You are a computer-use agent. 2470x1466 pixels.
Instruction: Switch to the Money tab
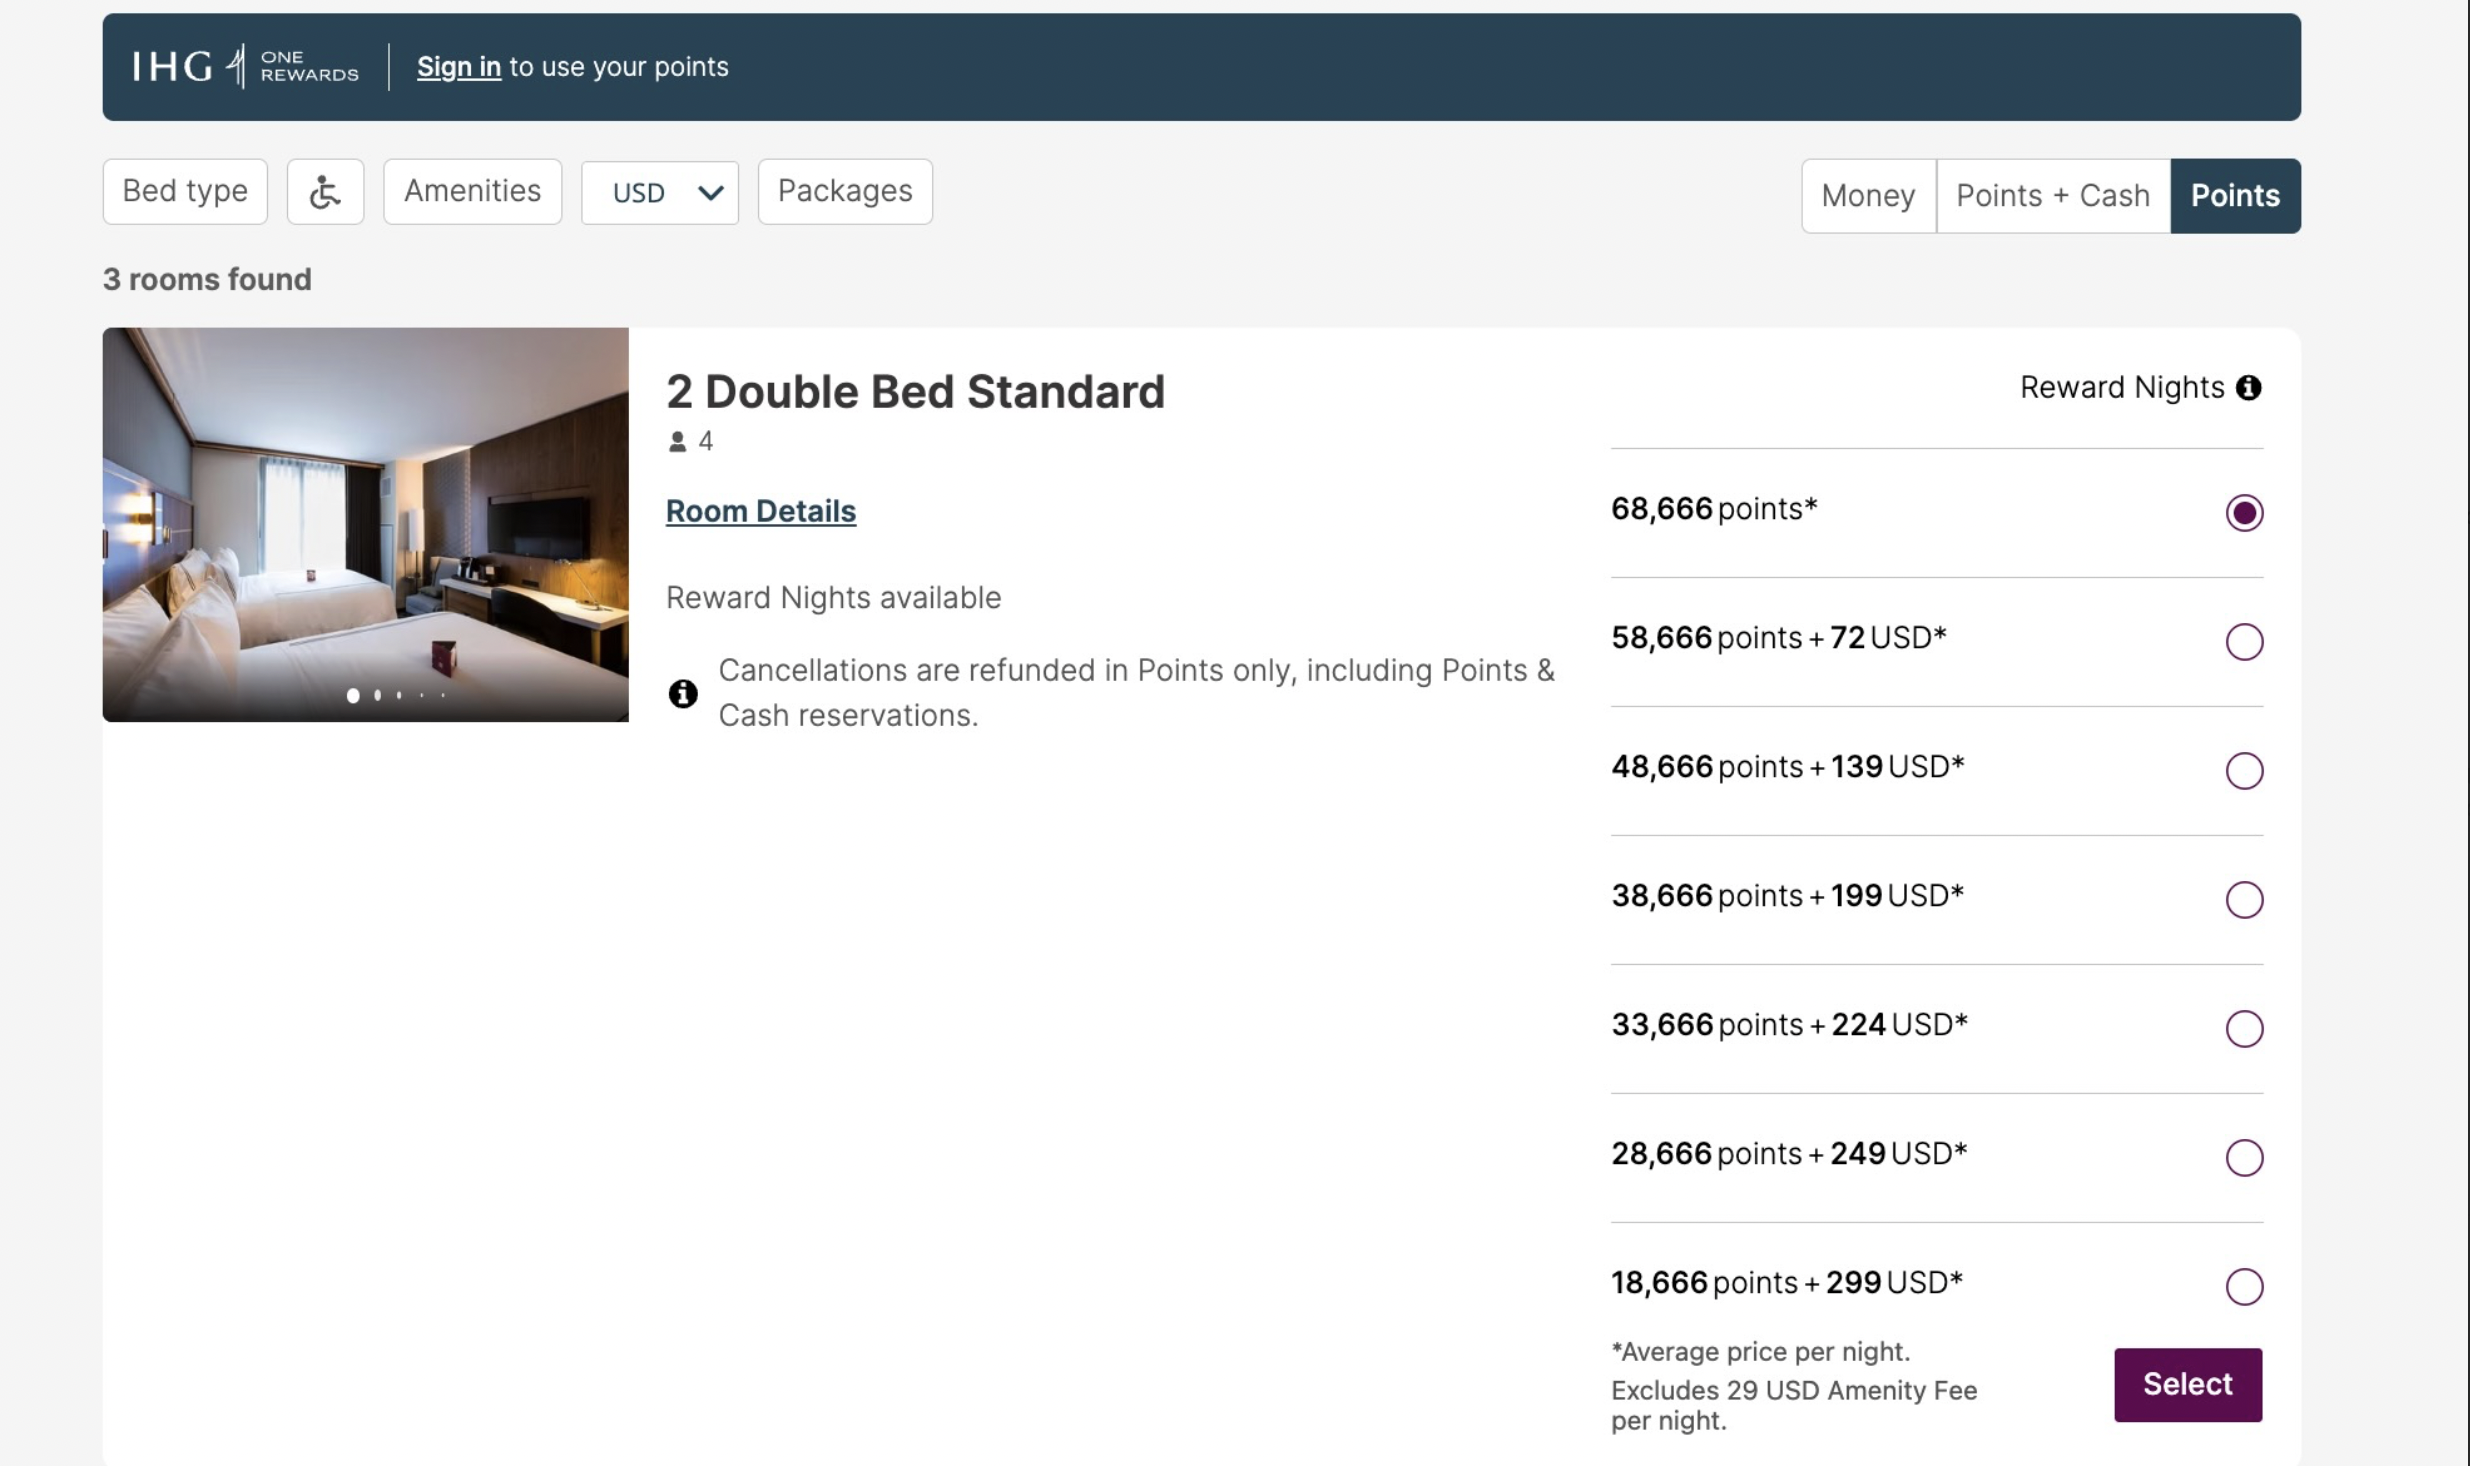click(x=1867, y=195)
